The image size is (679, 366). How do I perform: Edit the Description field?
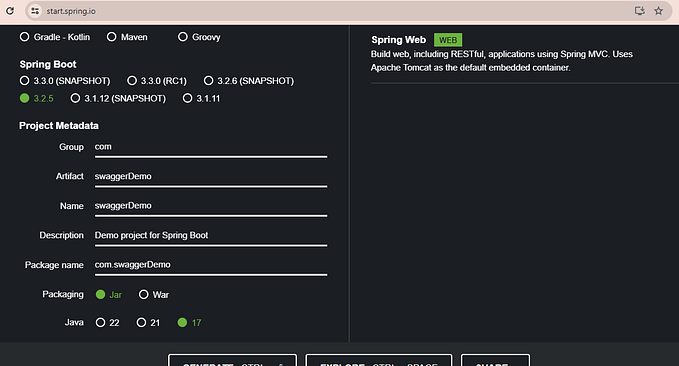(x=211, y=236)
